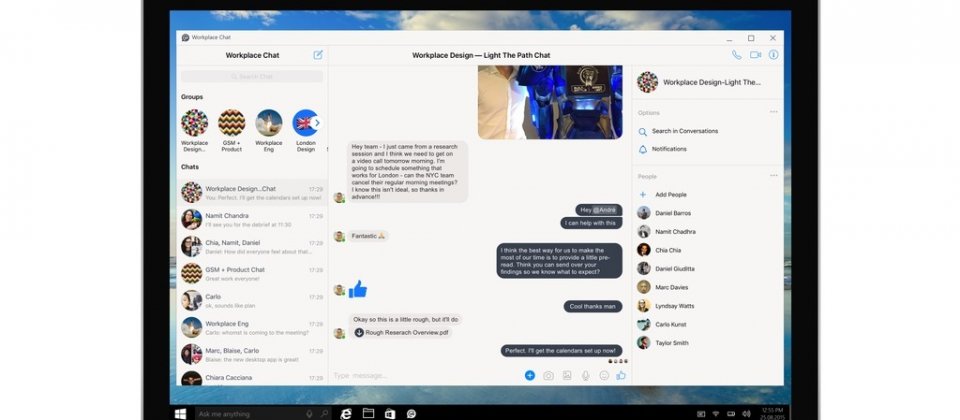Click the microphone voice message icon
The width and height of the screenshot is (960, 420).
pyautogui.click(x=585, y=375)
